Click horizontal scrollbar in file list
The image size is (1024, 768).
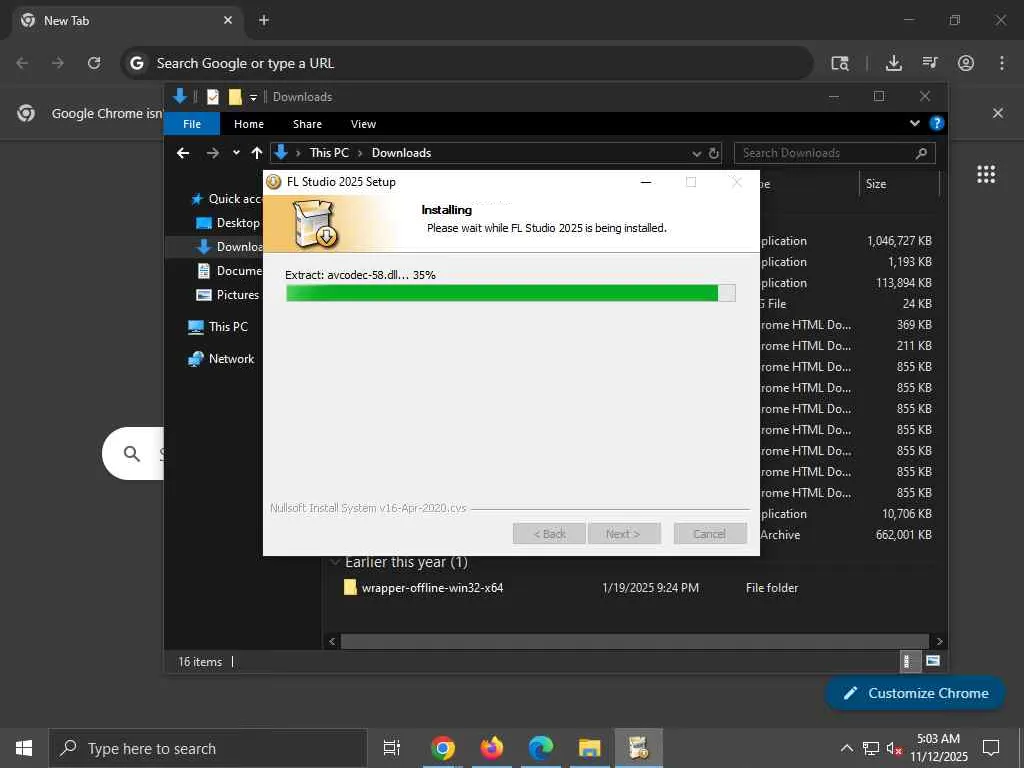coord(635,641)
